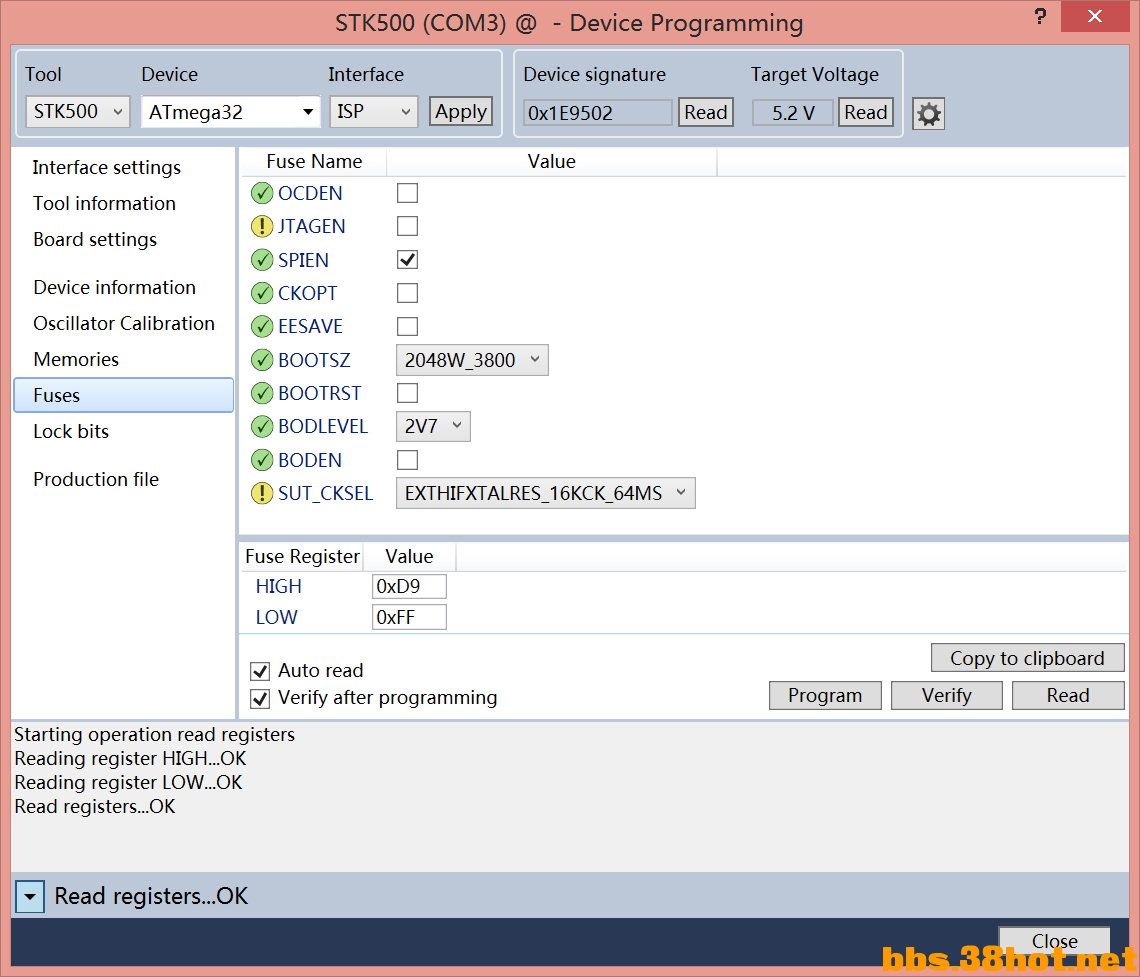Click the SPIEN green check icon

pos(262,260)
